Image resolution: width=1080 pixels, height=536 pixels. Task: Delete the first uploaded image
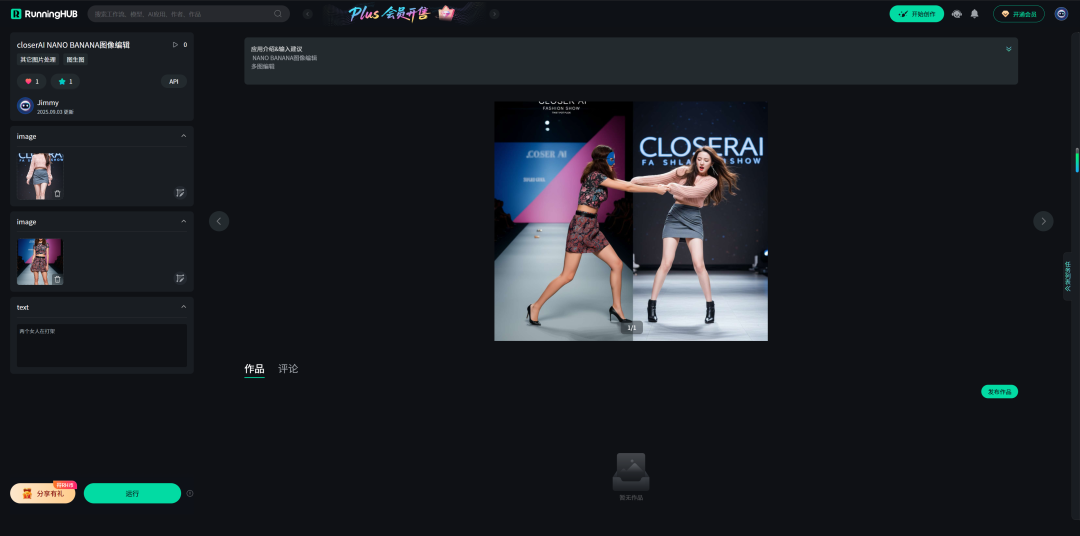[57, 194]
